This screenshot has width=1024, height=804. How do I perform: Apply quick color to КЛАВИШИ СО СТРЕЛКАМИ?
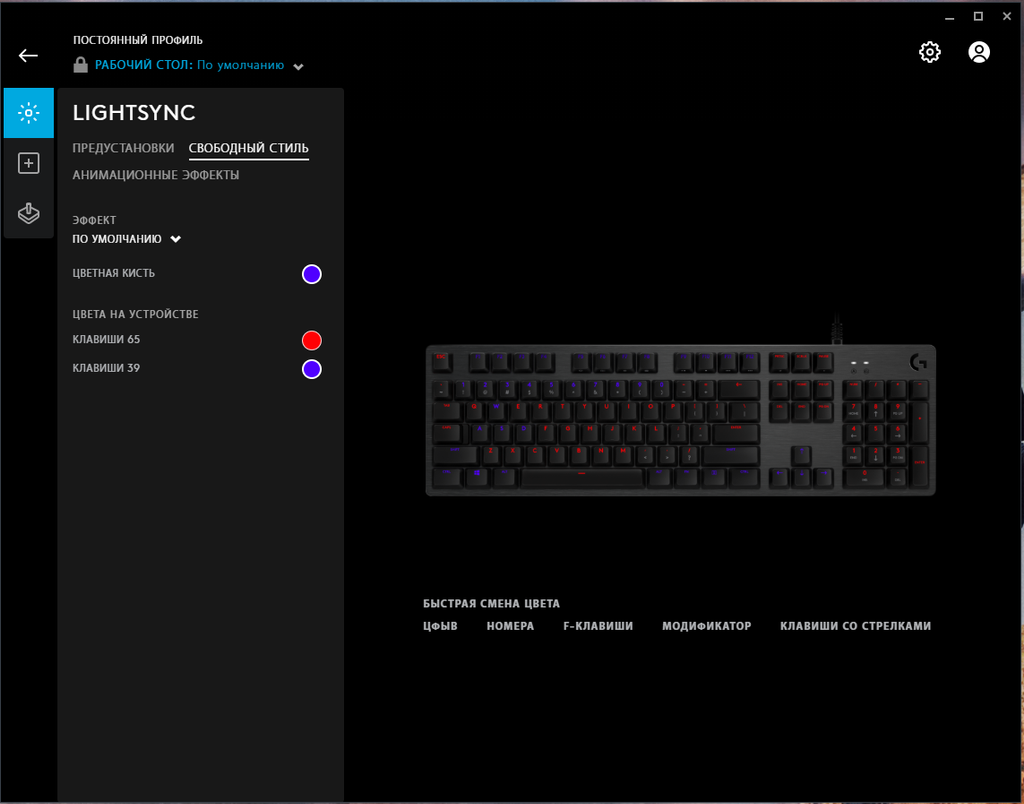point(856,626)
